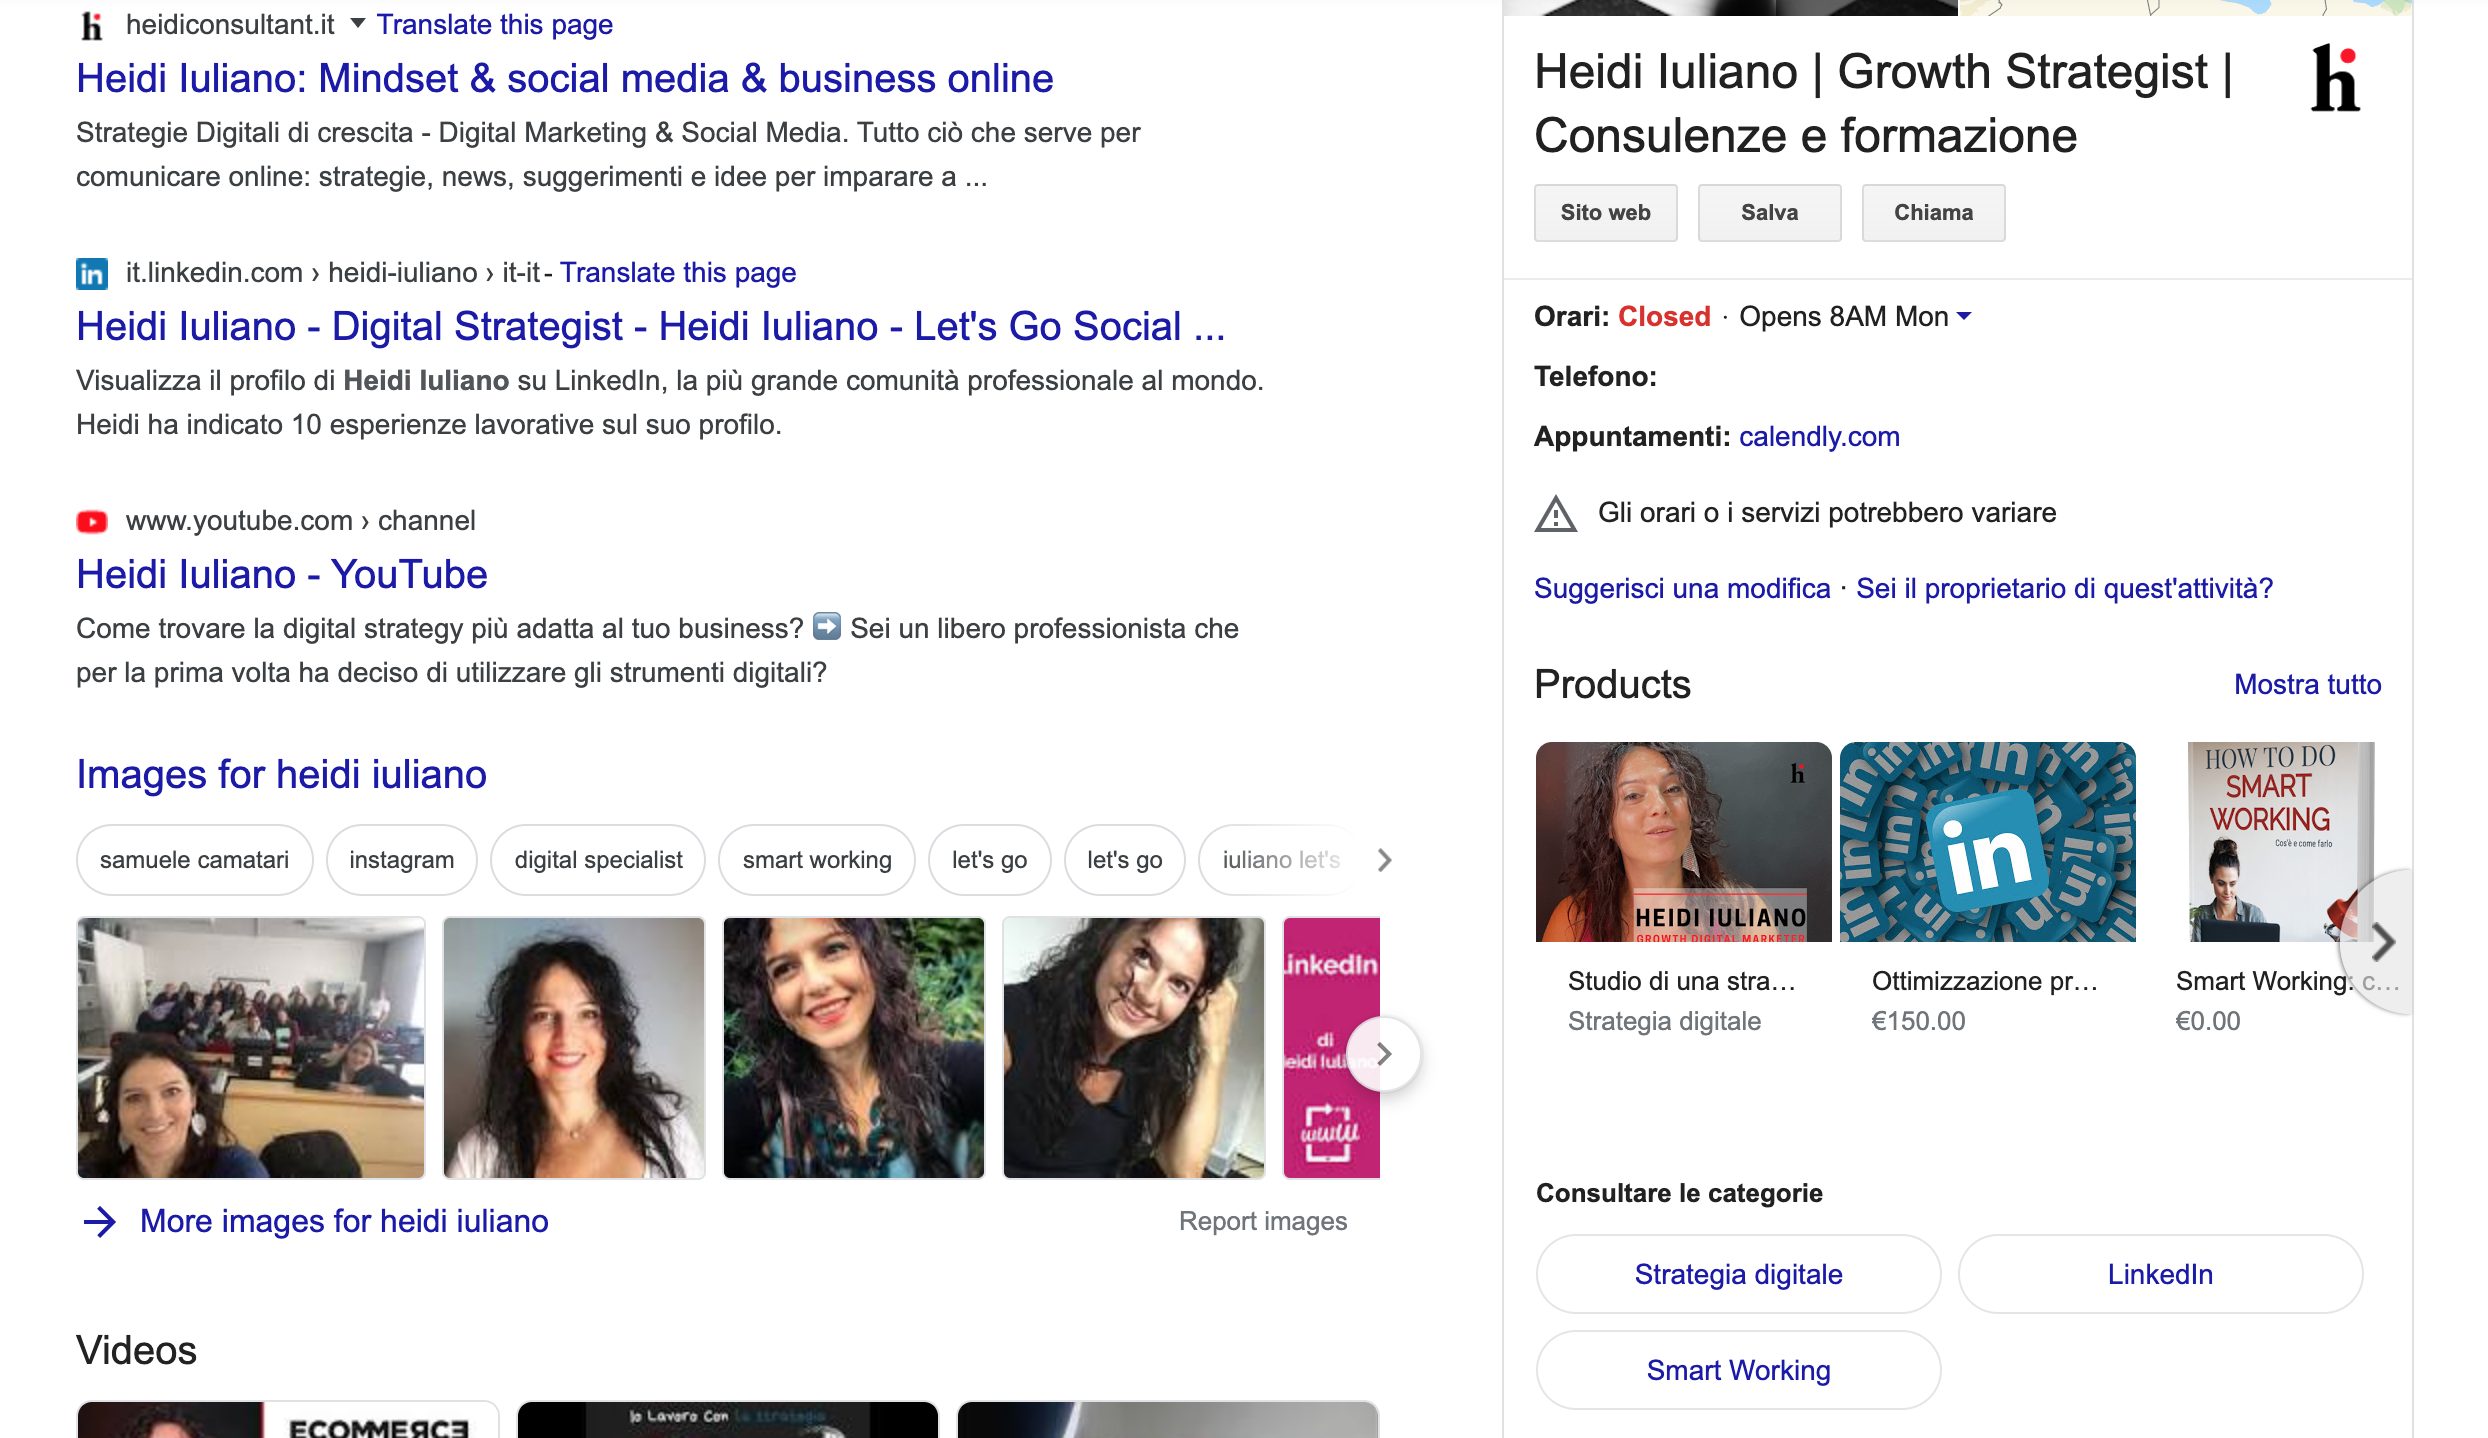This screenshot has height=1438, width=2488.
Task: Select the 'instagram' image filter chip
Action: 401,860
